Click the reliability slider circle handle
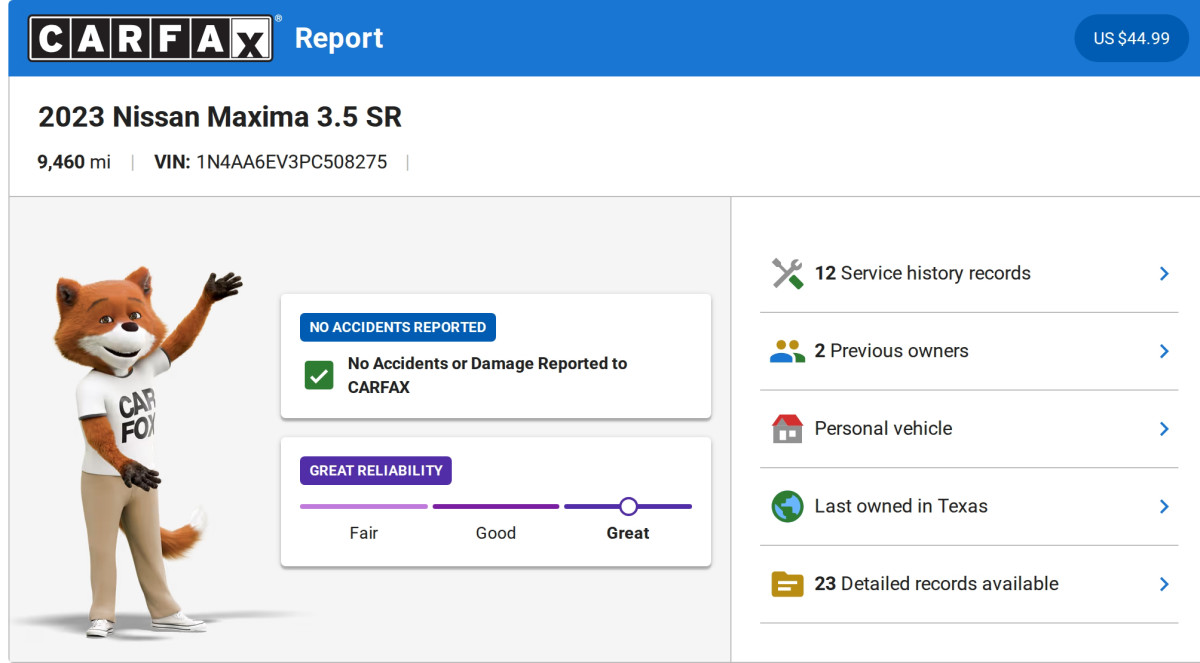 [628, 506]
